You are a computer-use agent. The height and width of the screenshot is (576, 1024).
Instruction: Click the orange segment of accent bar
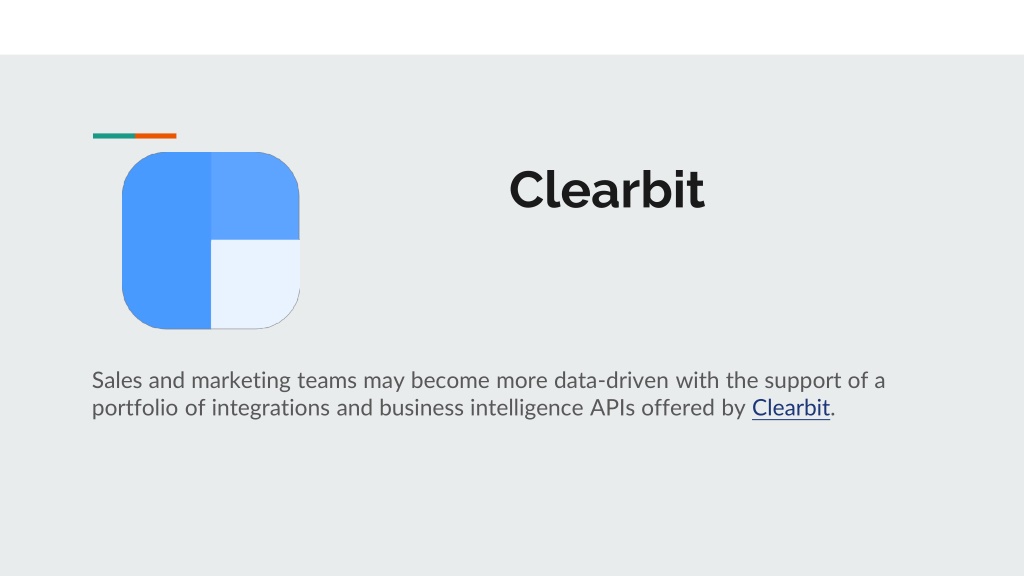(156, 136)
